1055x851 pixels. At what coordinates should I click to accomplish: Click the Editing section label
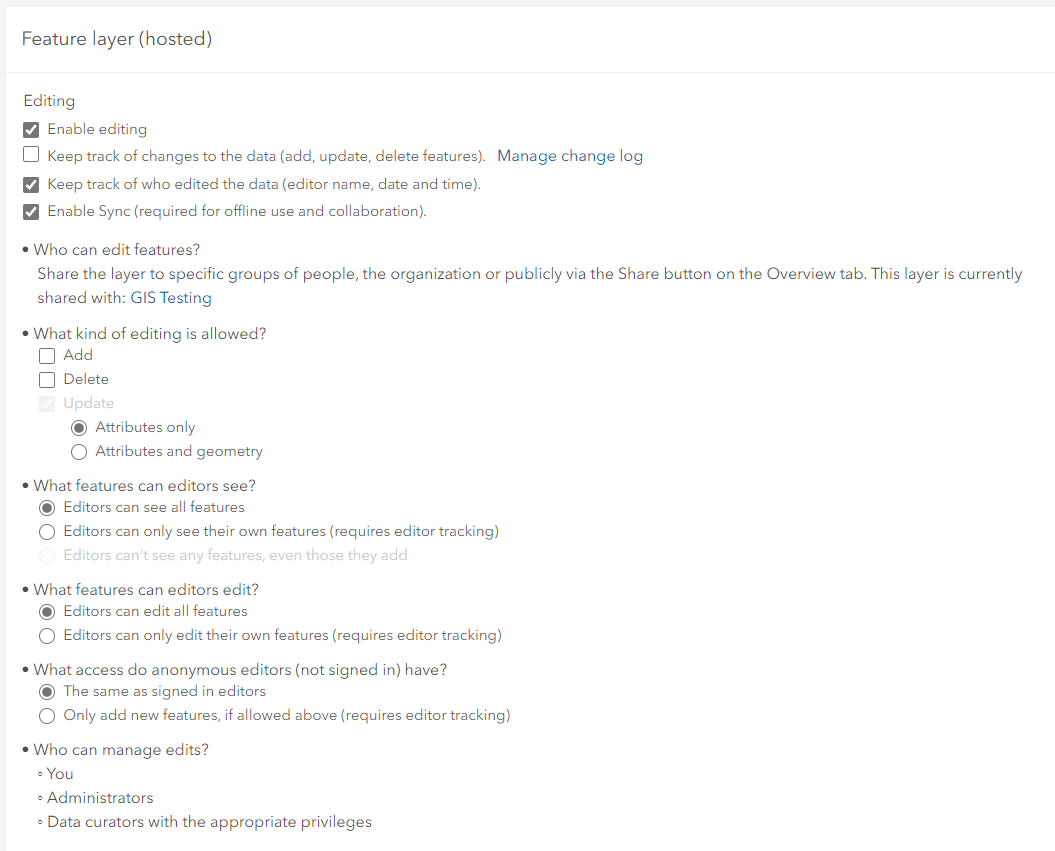[49, 101]
